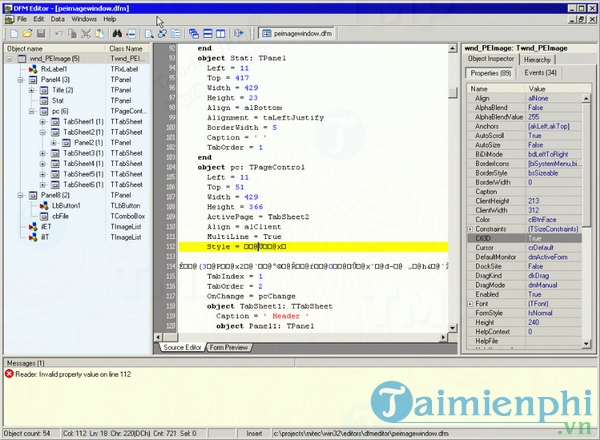
Task: Click the ilT image list icon
Action: pyautogui.click(x=33, y=237)
